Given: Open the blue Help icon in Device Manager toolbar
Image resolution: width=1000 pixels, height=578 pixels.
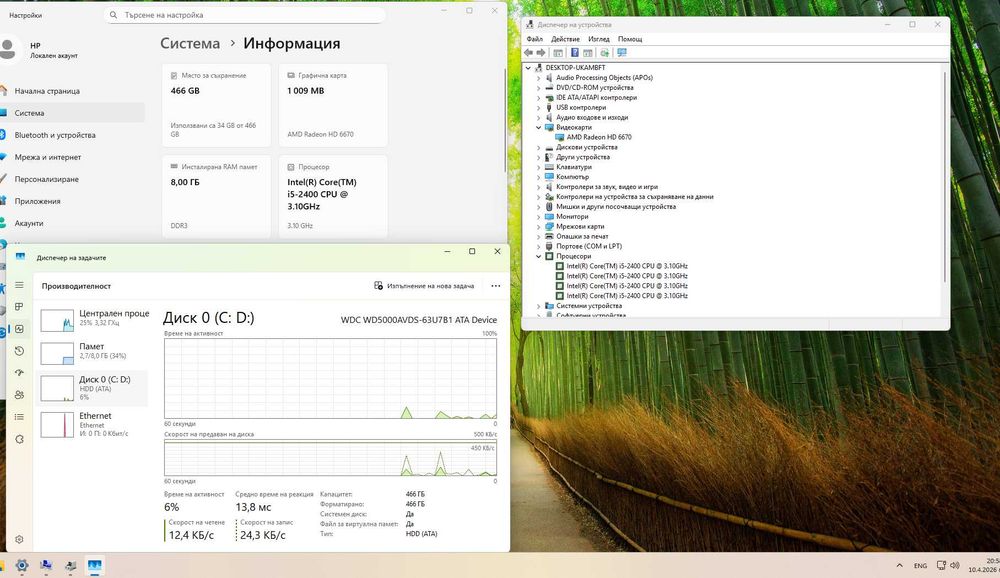Looking at the screenshot, I should click(x=575, y=53).
